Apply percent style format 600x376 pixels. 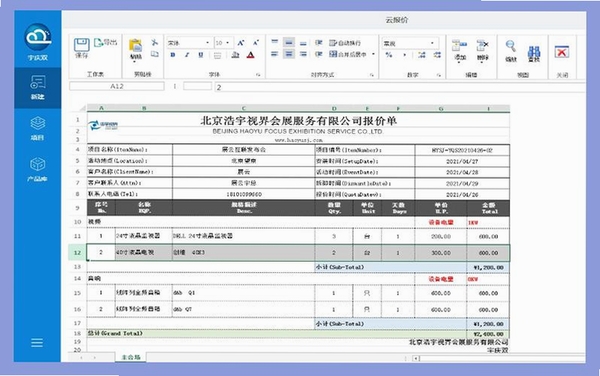click(x=389, y=55)
